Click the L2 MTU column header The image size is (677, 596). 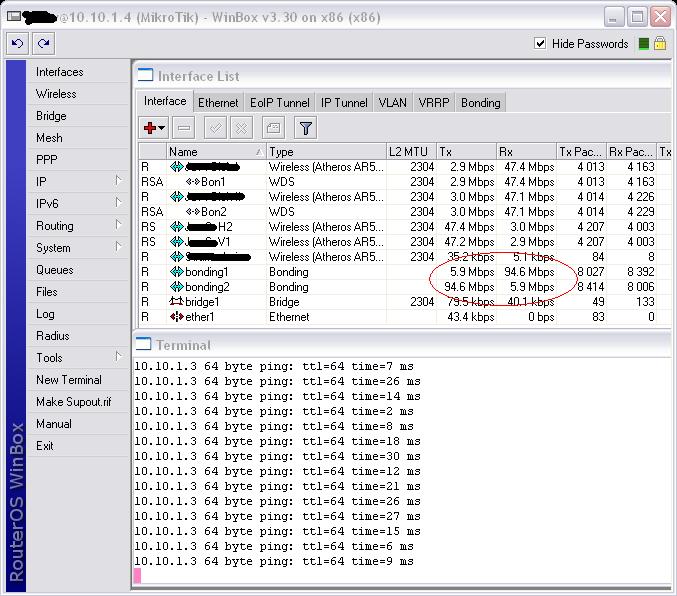[x=411, y=152]
